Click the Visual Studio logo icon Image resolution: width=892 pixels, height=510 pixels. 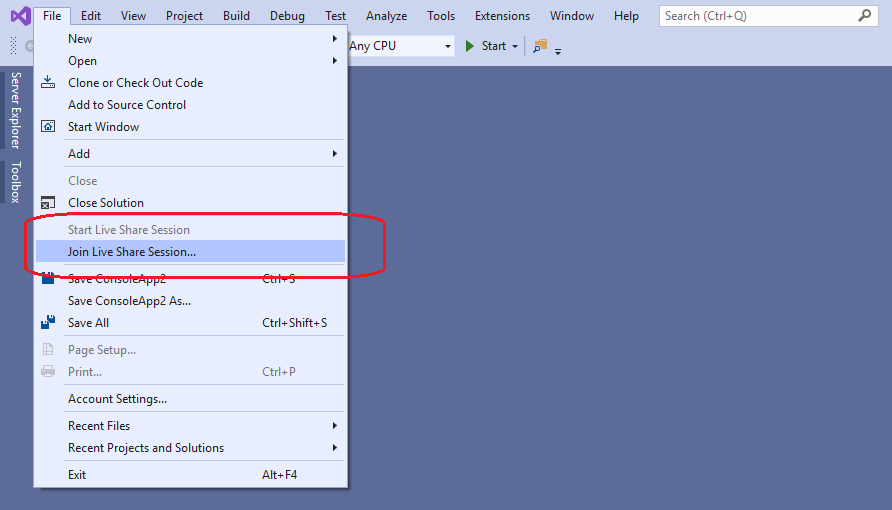20,15
